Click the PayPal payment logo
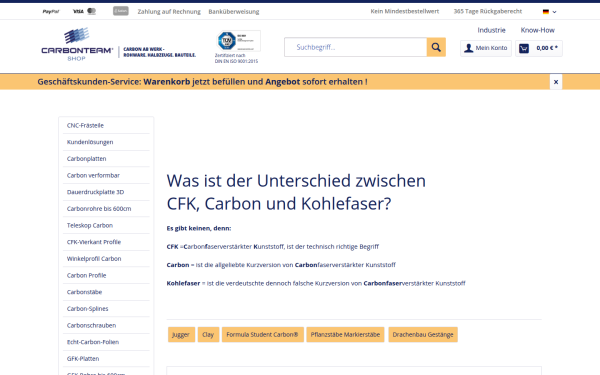The width and height of the screenshot is (600, 375). (51, 11)
